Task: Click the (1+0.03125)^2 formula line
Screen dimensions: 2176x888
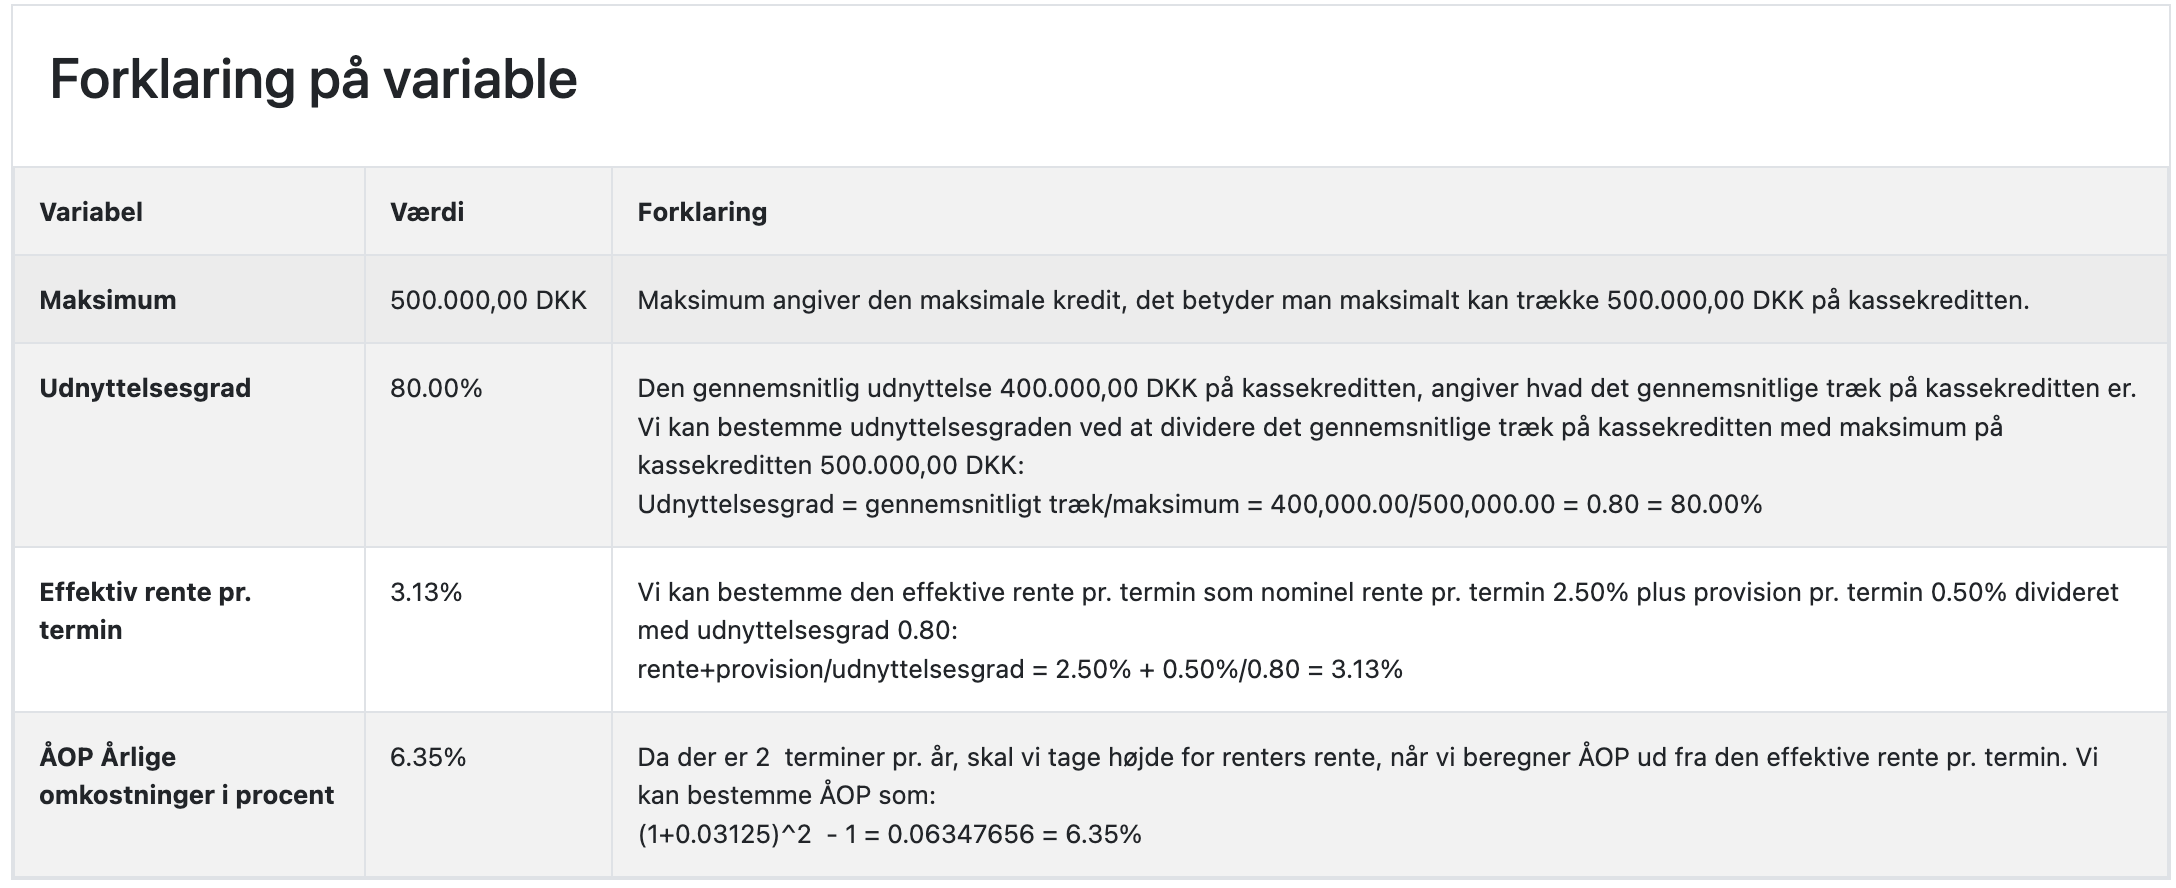Action: [889, 834]
